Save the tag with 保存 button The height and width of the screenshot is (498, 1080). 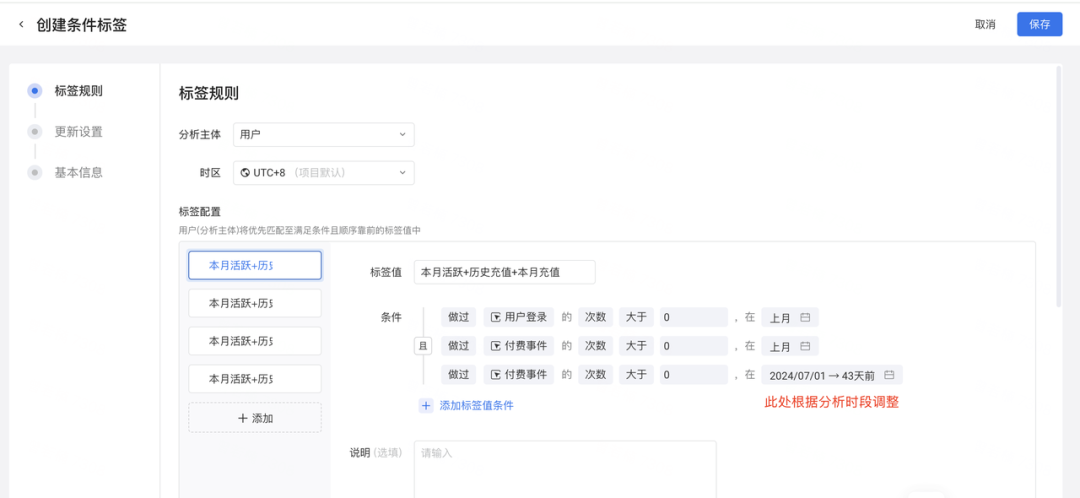1039,25
